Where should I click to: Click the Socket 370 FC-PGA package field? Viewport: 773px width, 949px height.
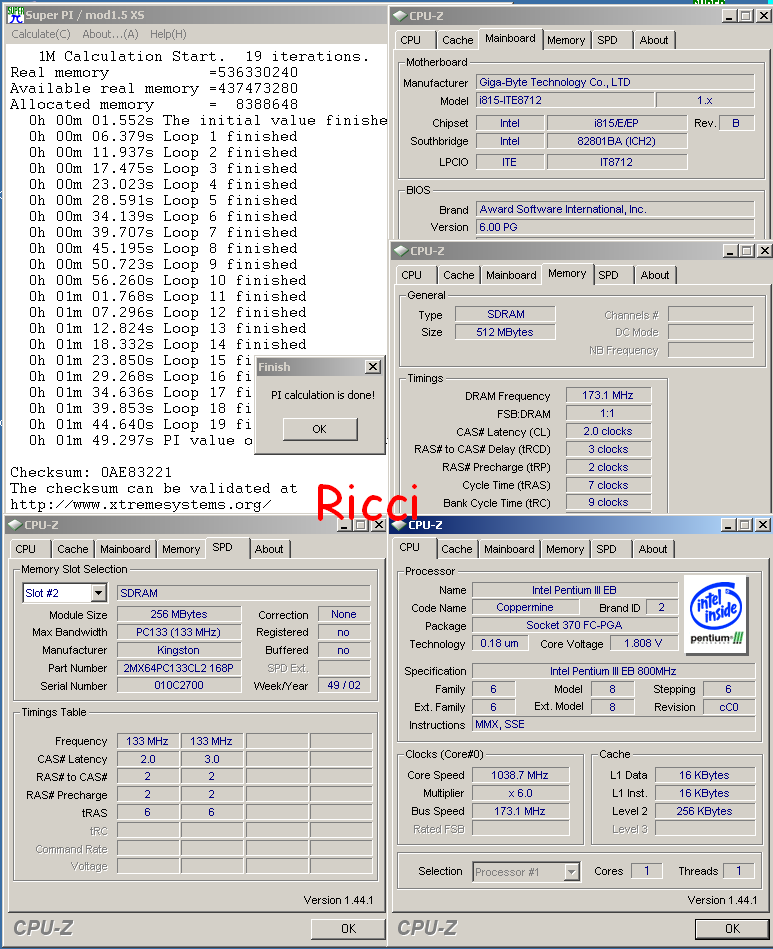tap(574, 625)
